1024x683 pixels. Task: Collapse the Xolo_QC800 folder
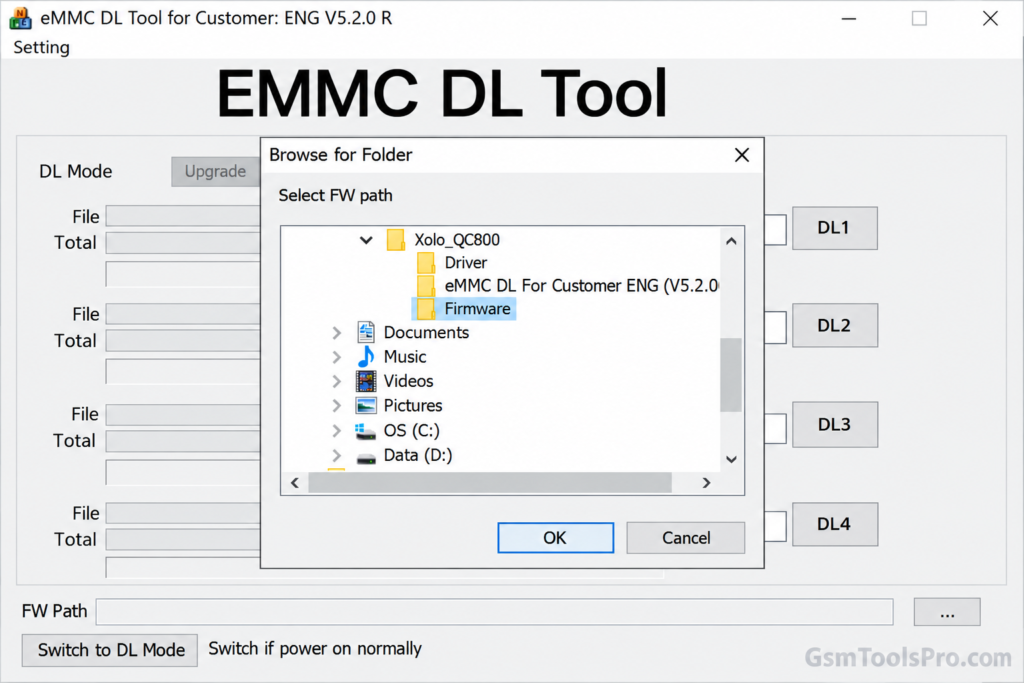(366, 240)
